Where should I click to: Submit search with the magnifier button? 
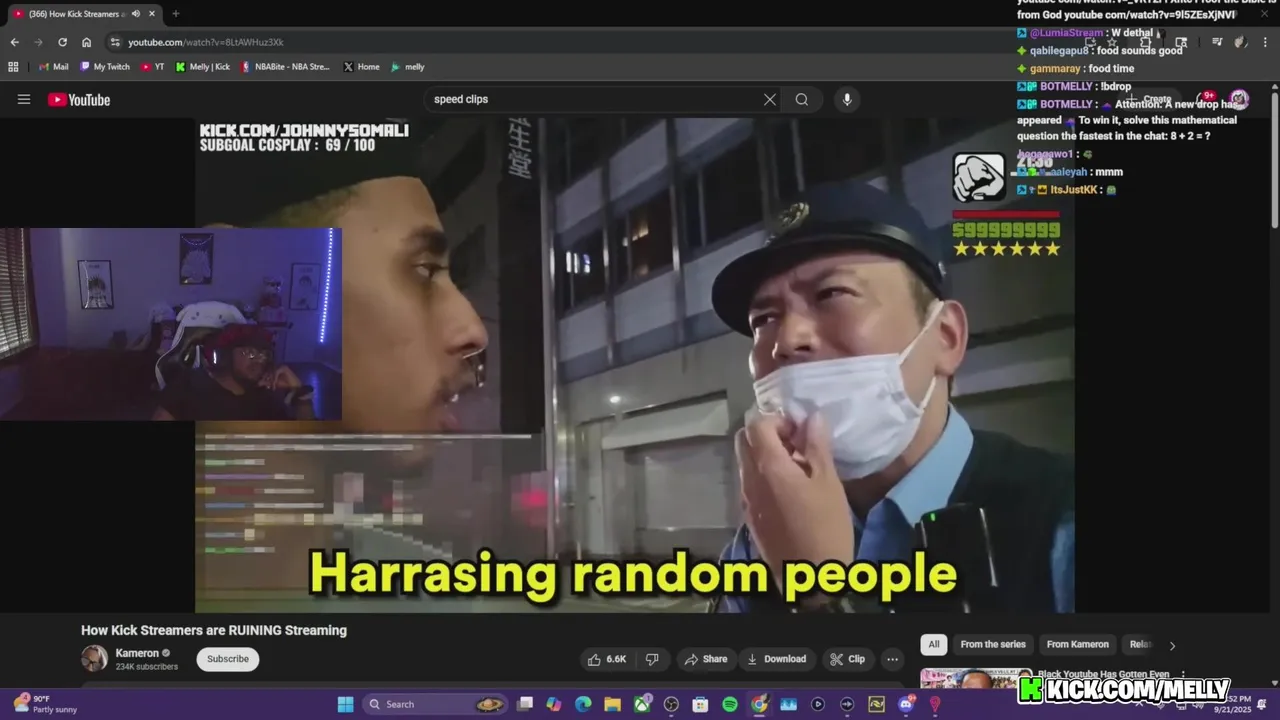802,99
